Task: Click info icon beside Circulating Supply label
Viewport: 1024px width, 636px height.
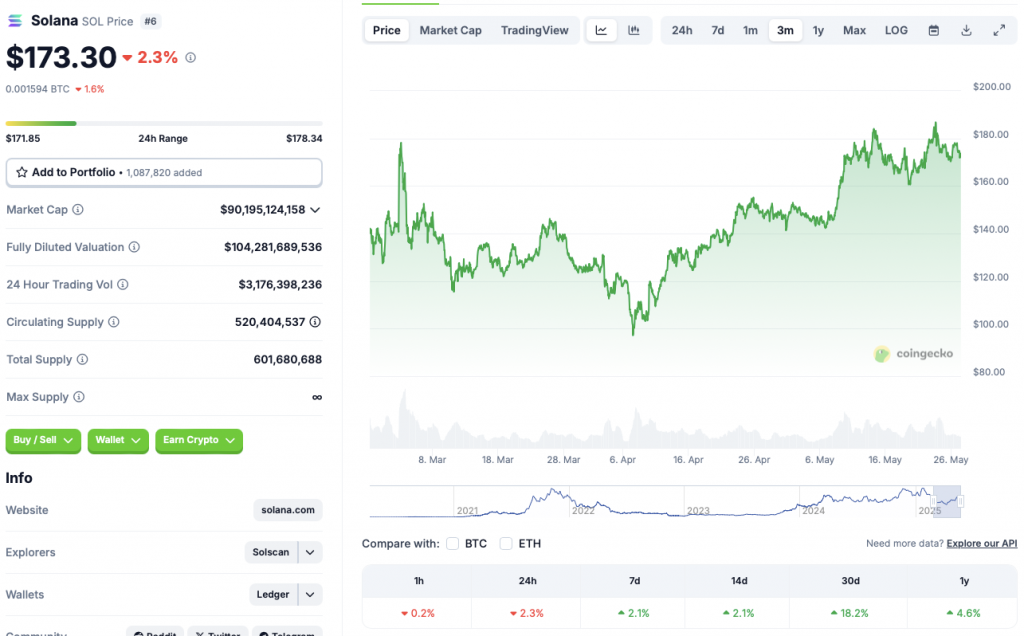Action: [x=114, y=322]
